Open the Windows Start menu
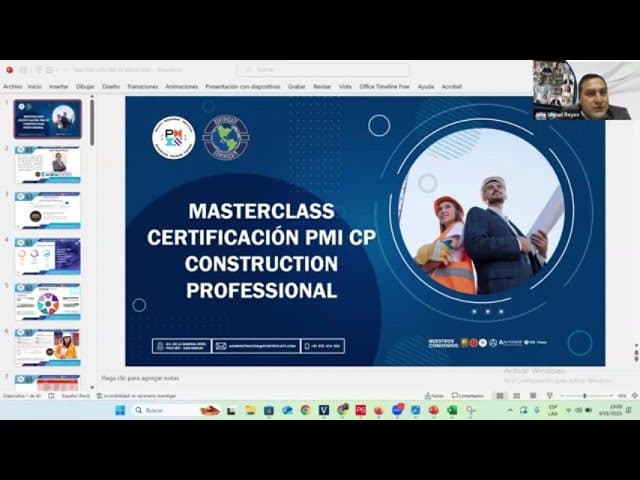 tap(120, 410)
